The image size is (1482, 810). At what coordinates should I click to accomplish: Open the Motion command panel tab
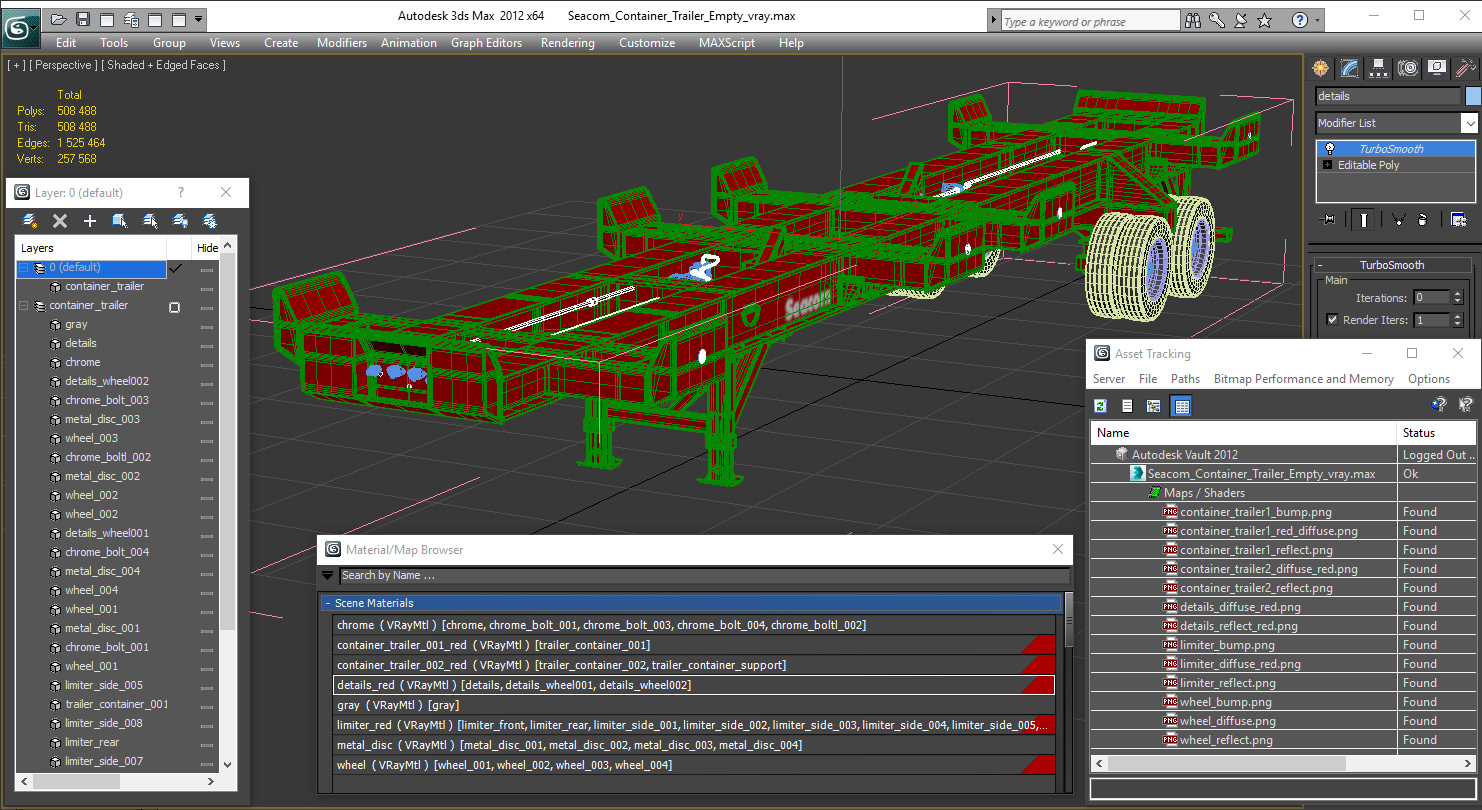pyautogui.click(x=1408, y=68)
